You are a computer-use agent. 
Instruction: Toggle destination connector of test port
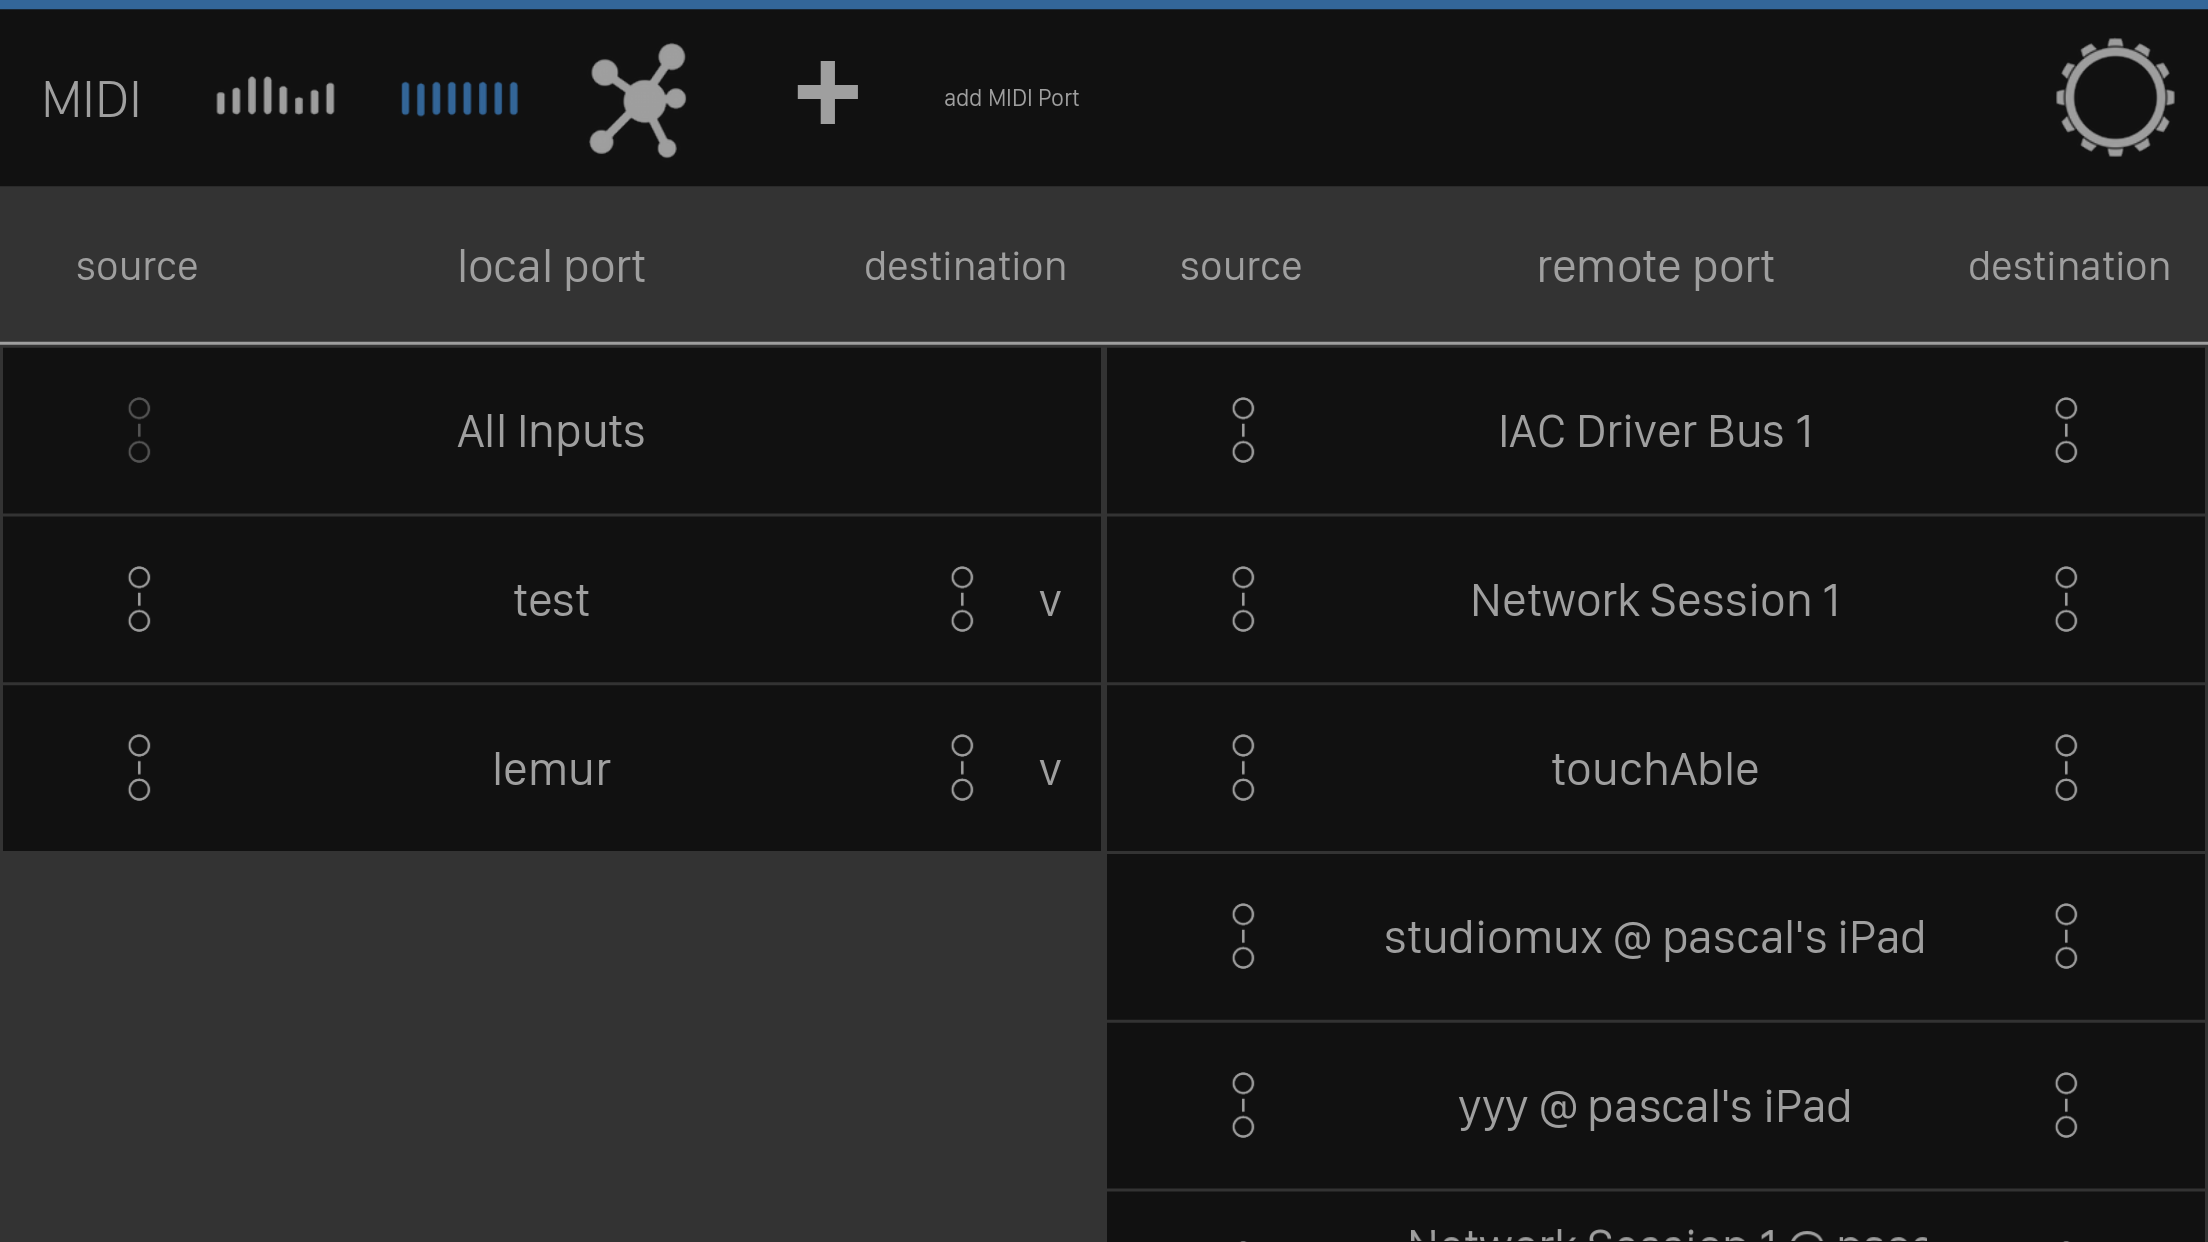[962, 600]
